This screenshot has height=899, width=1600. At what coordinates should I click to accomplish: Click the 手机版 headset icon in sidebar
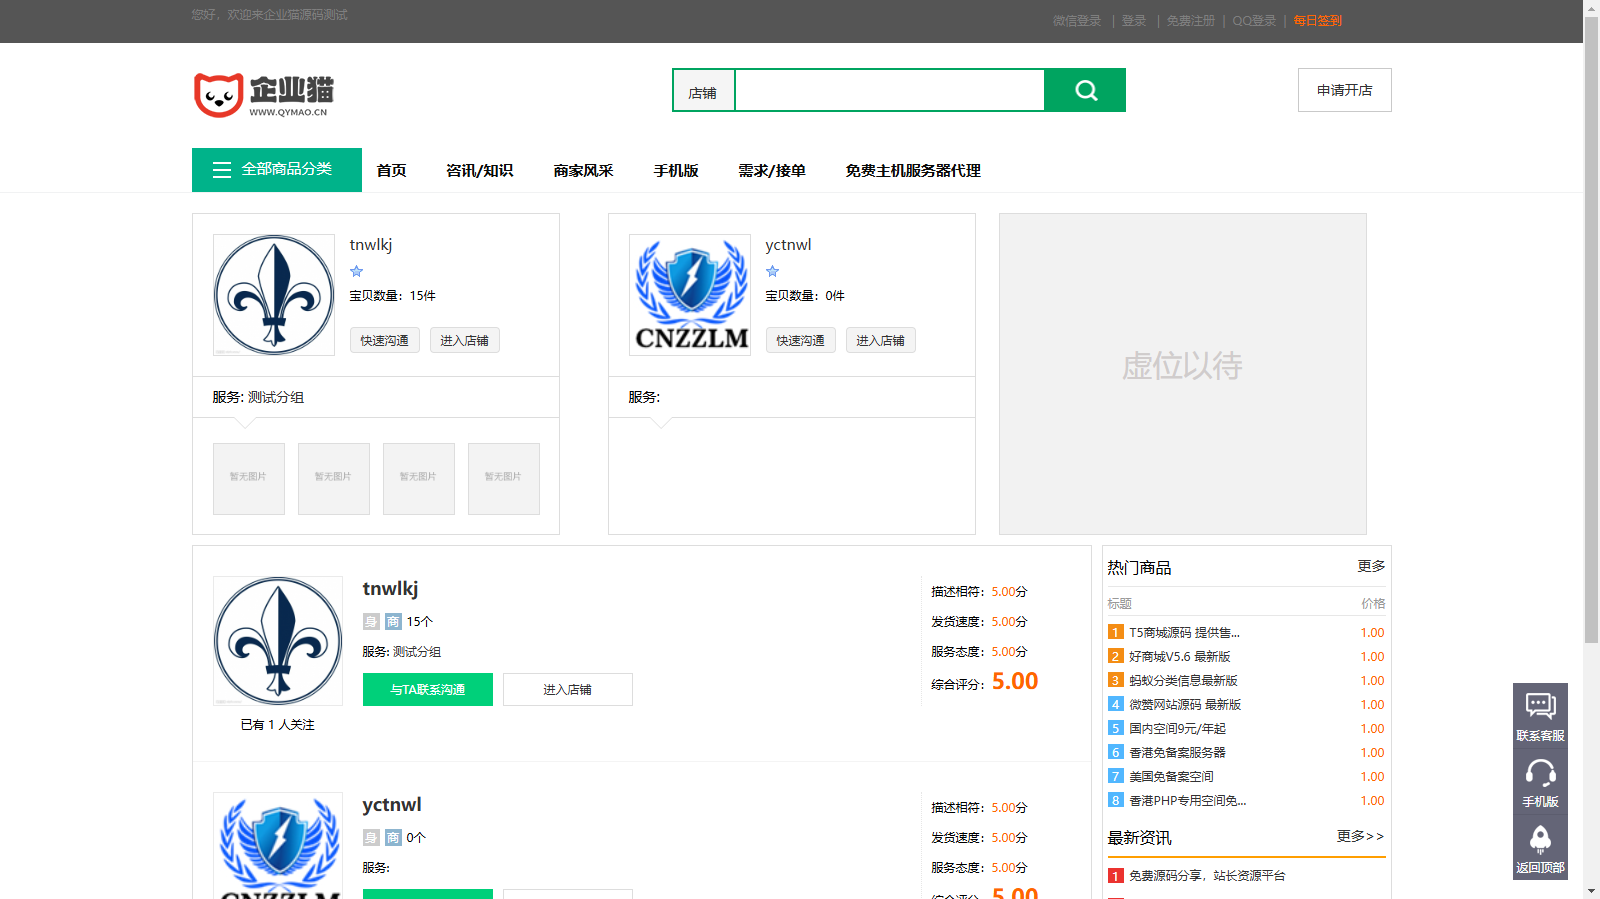[1540, 781]
